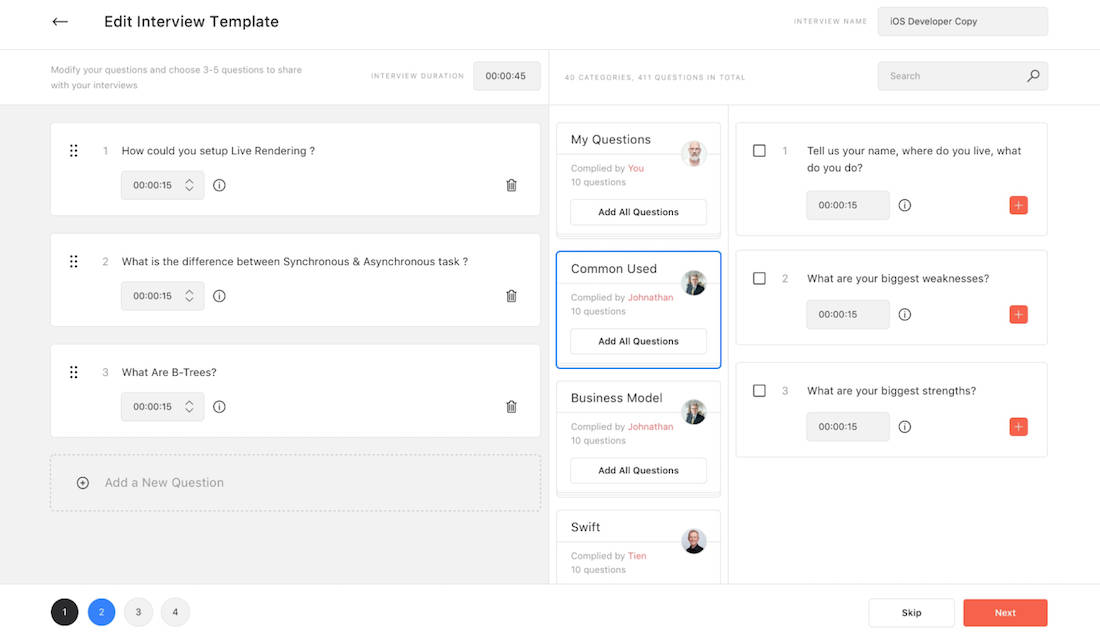Go to step 4 using the pagination circle
Screen dimensions: 1100x632
[175, 612]
